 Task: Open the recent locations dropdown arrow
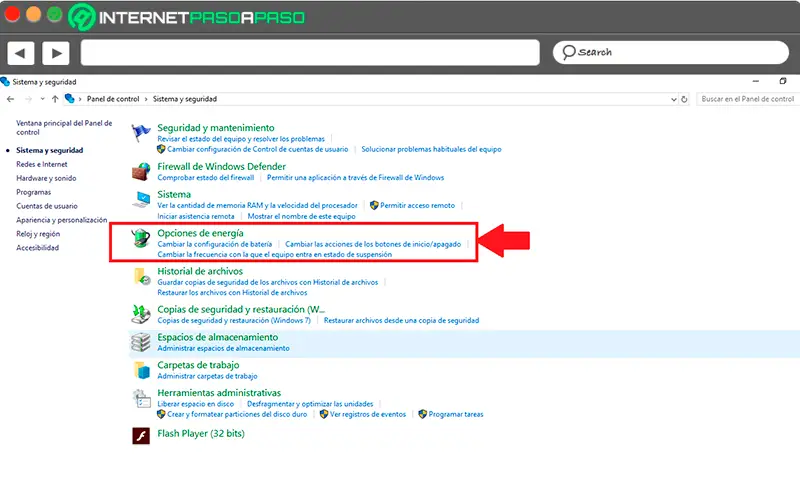click(42, 99)
